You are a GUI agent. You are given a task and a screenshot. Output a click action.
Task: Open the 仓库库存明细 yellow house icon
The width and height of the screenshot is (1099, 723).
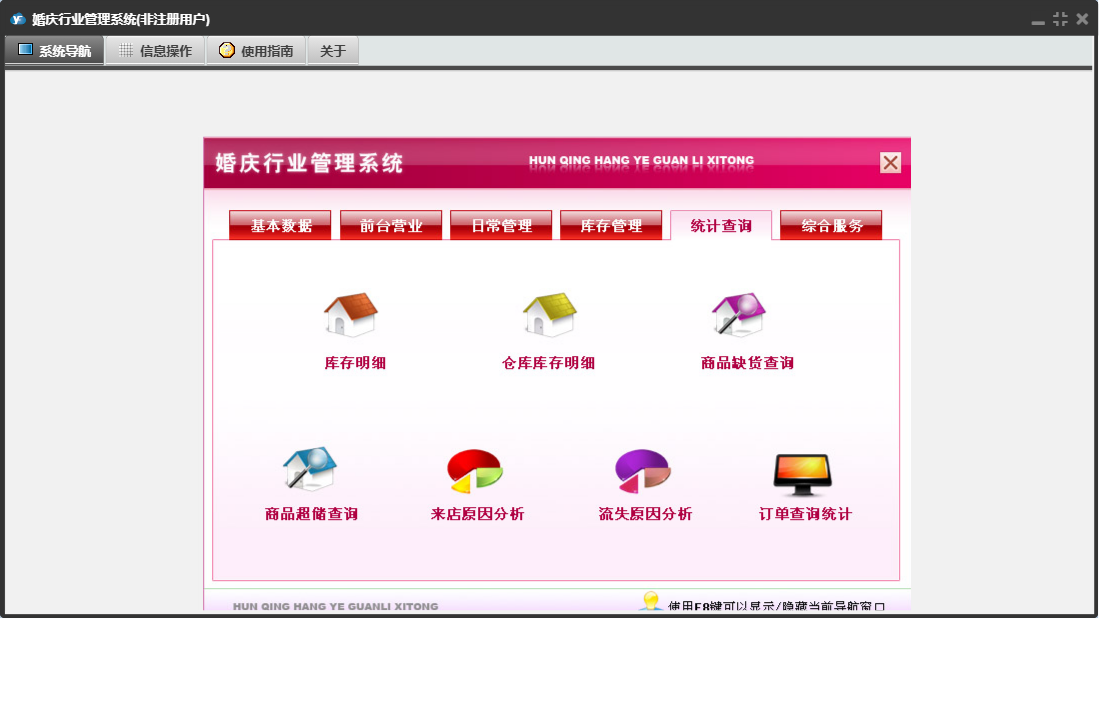tap(549, 315)
